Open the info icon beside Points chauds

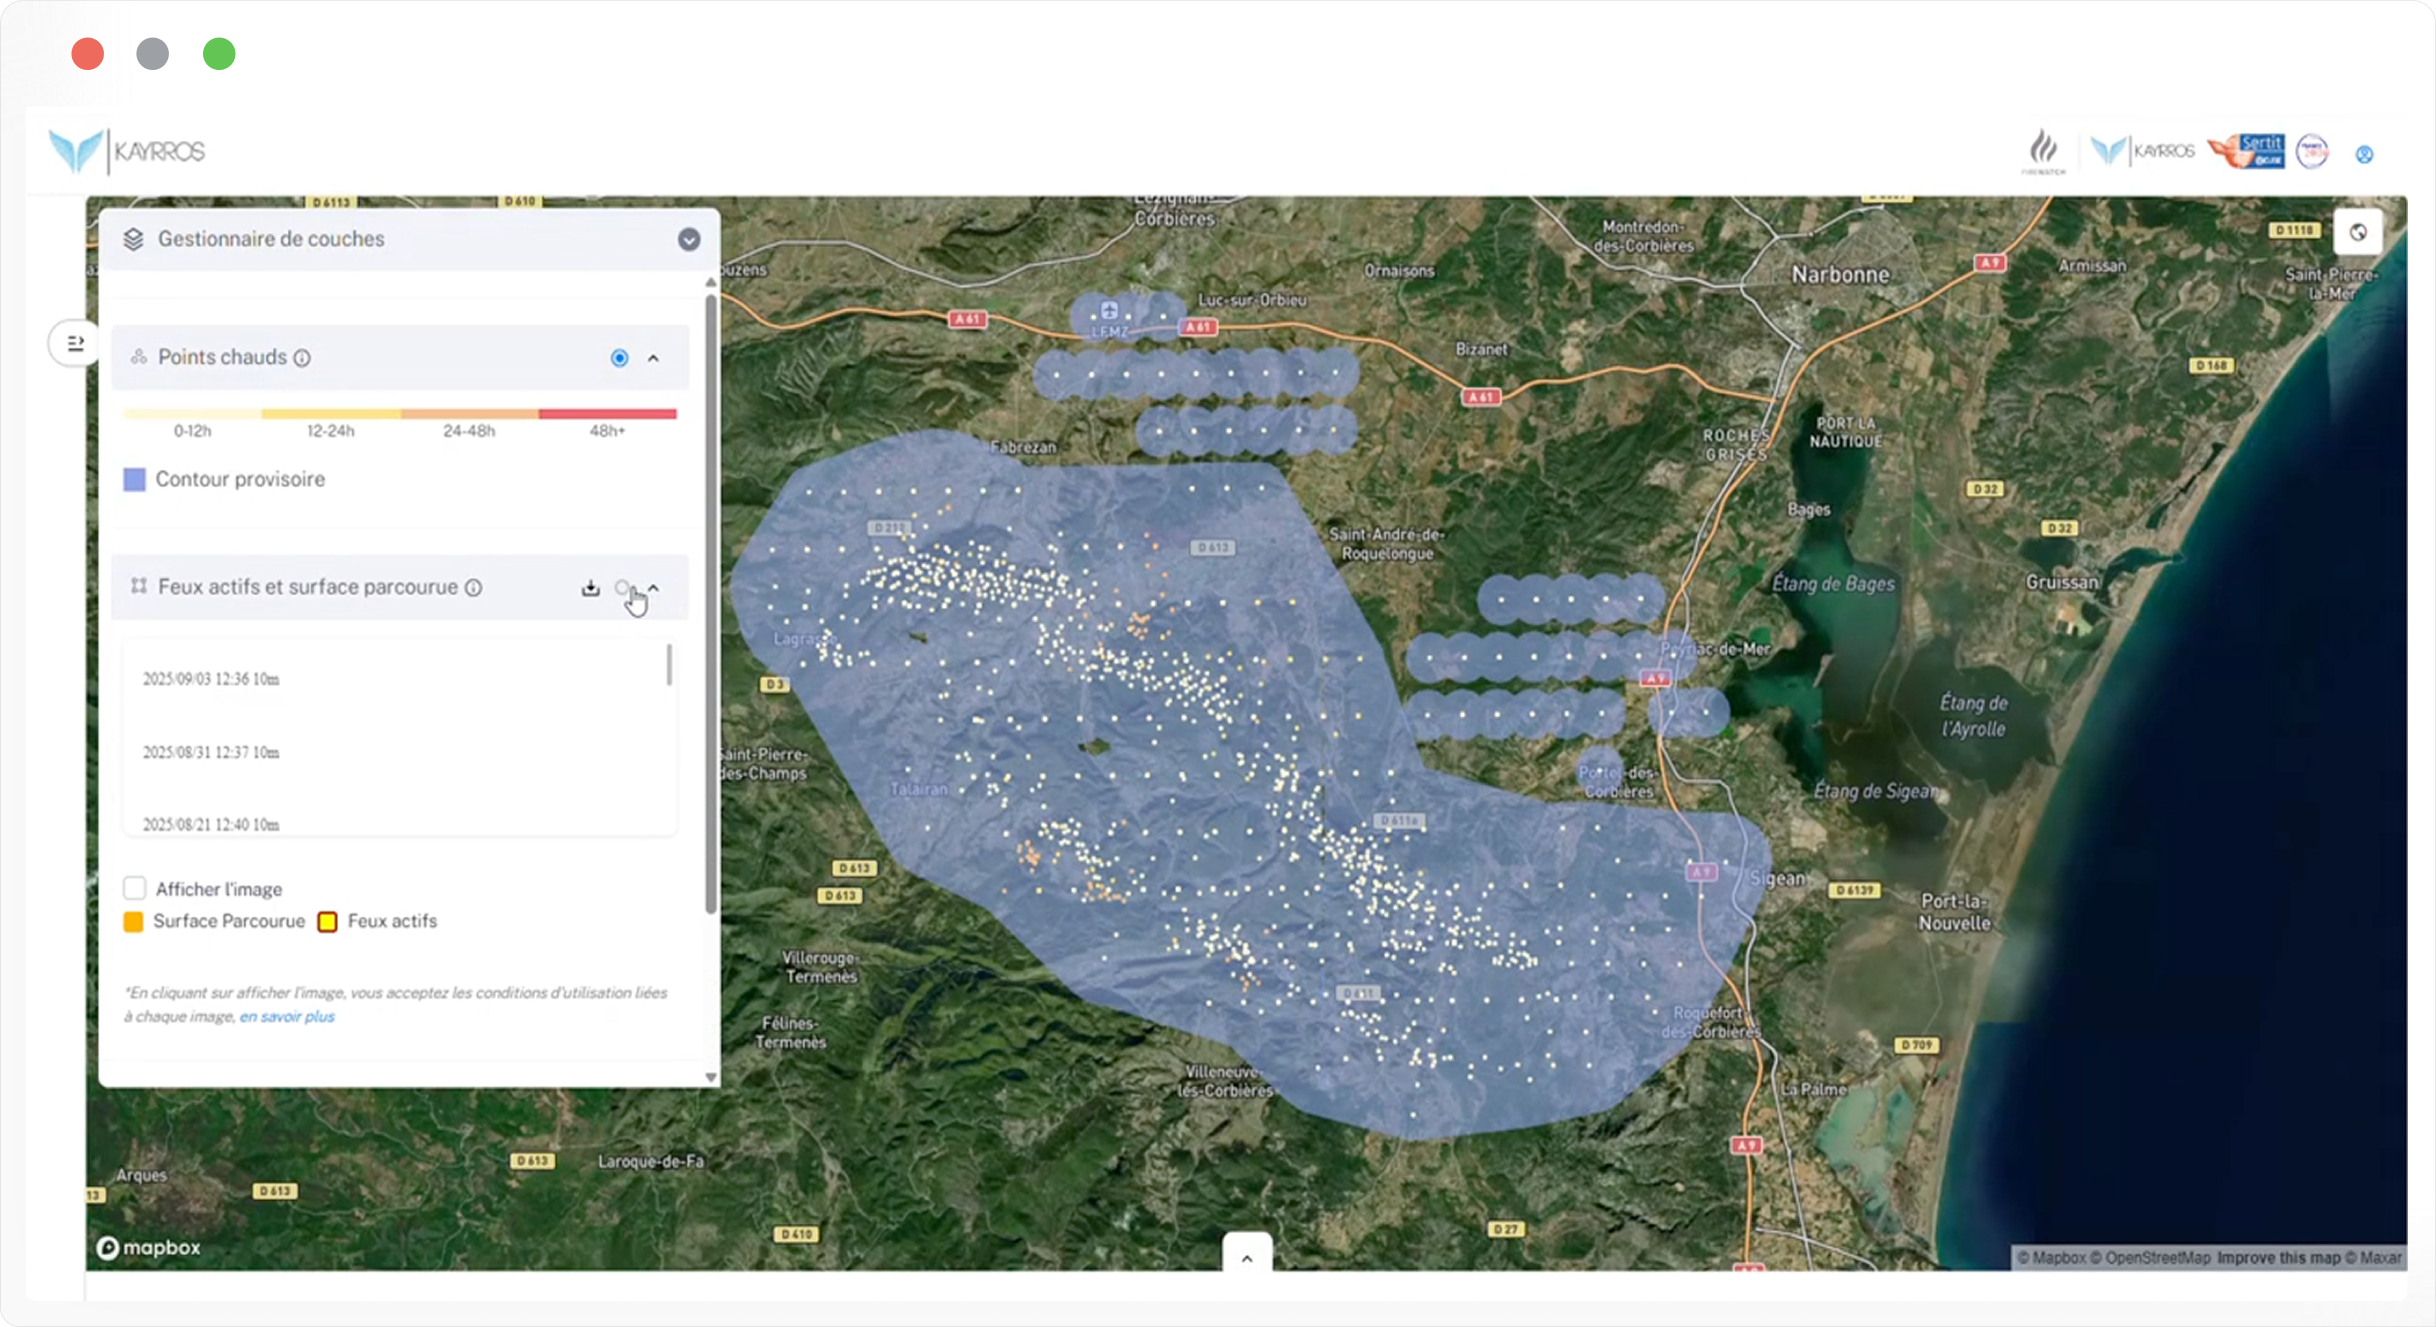point(302,358)
